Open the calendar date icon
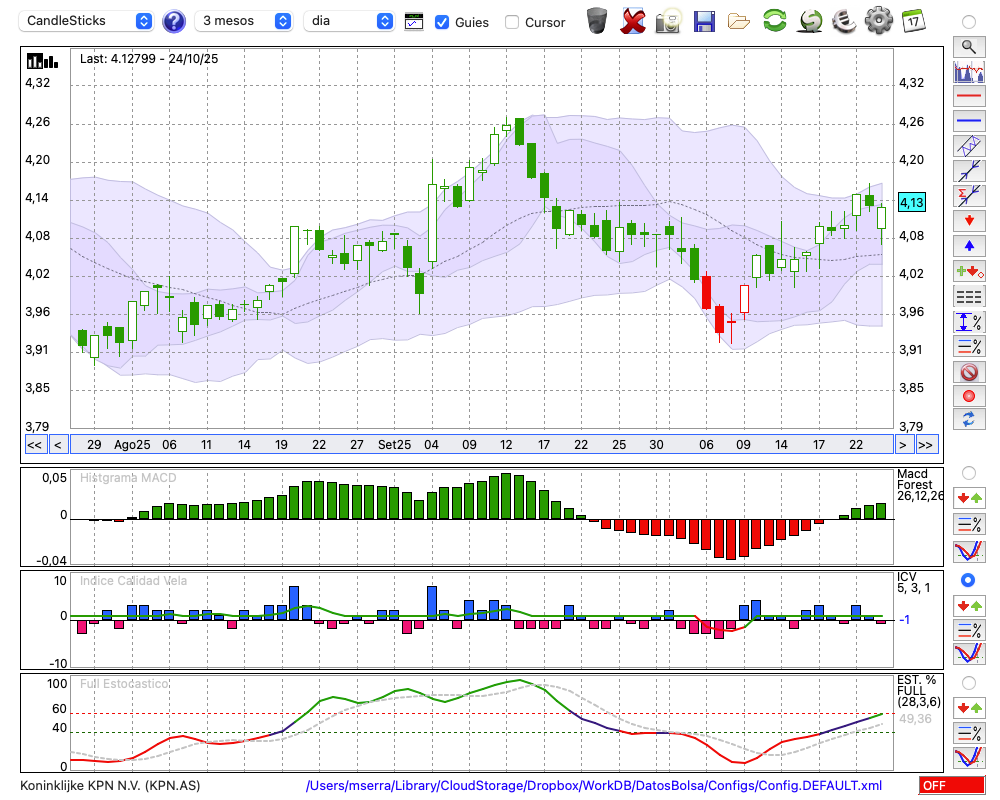The image size is (1000, 800). coord(912,21)
